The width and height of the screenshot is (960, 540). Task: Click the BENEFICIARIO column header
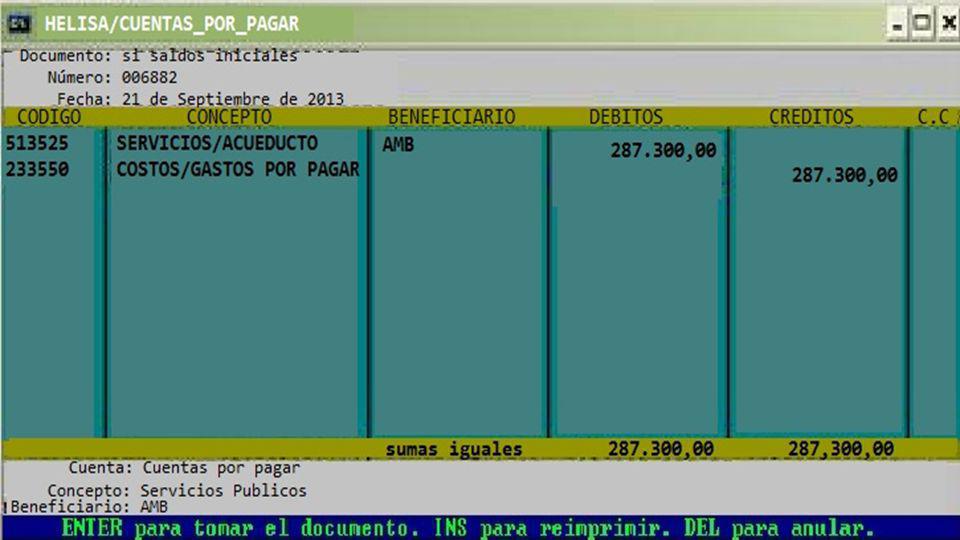[451, 117]
